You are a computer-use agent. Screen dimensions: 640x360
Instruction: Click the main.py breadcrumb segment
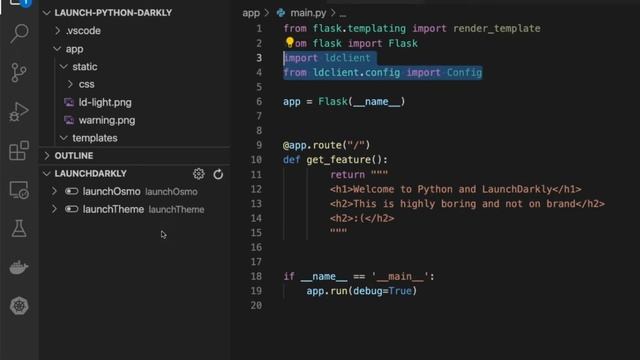coord(308,13)
